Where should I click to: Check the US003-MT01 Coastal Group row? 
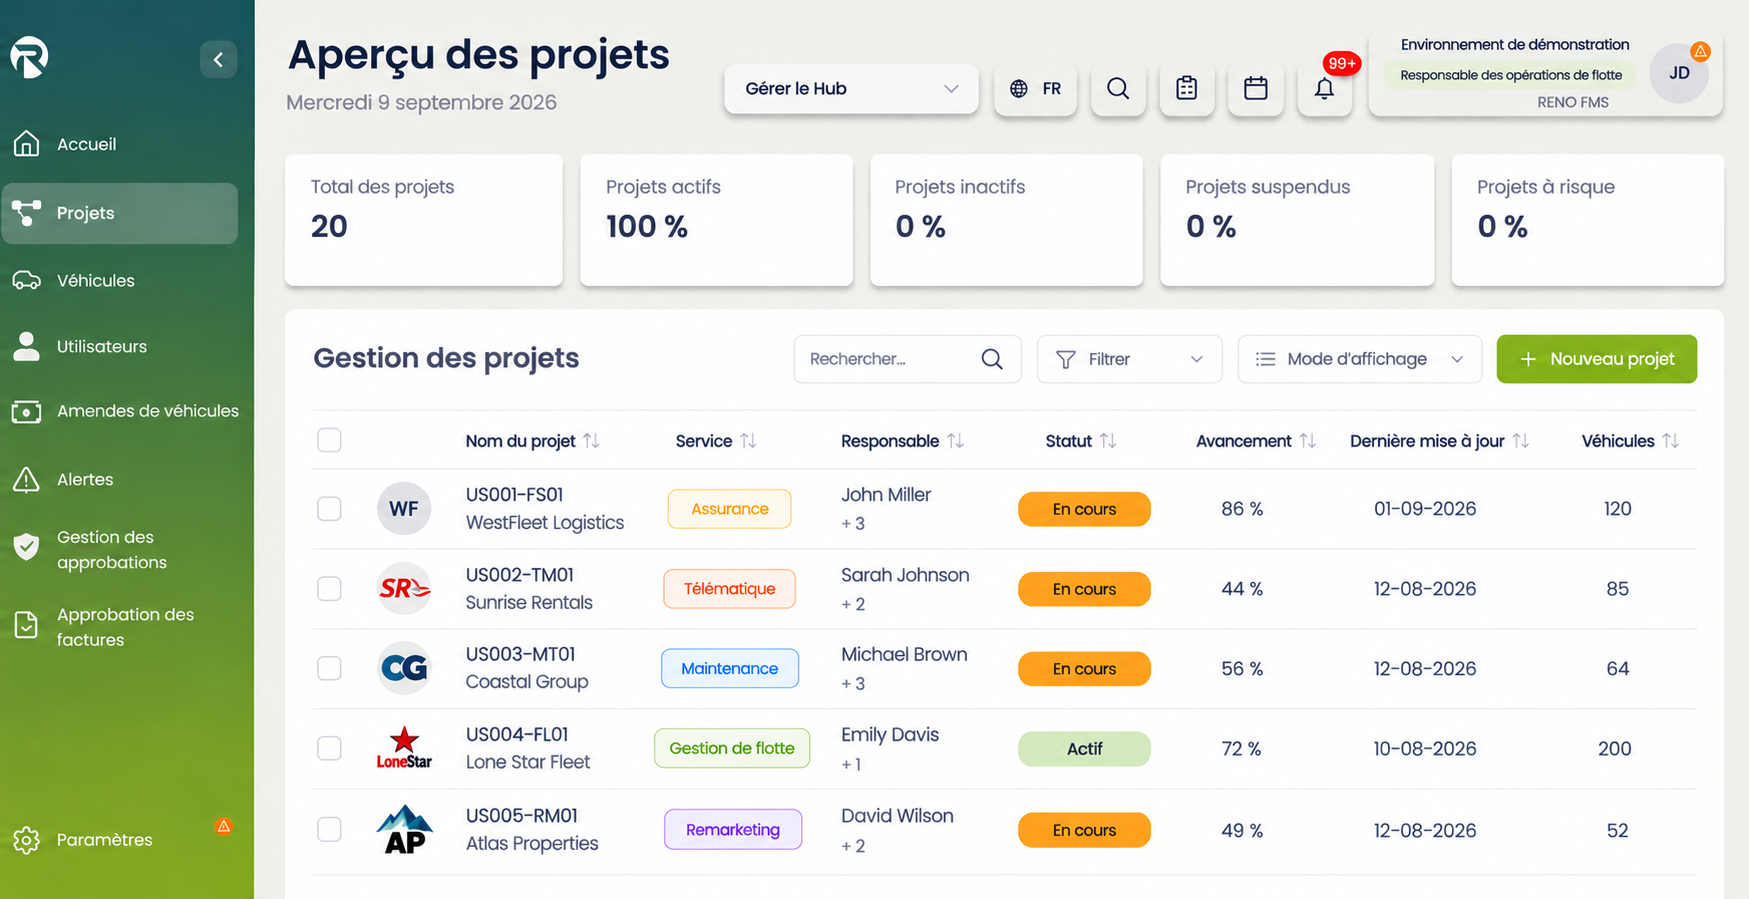click(x=329, y=668)
